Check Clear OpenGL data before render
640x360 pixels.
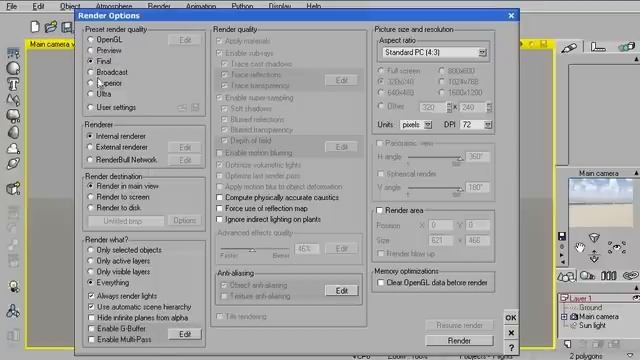(381, 282)
